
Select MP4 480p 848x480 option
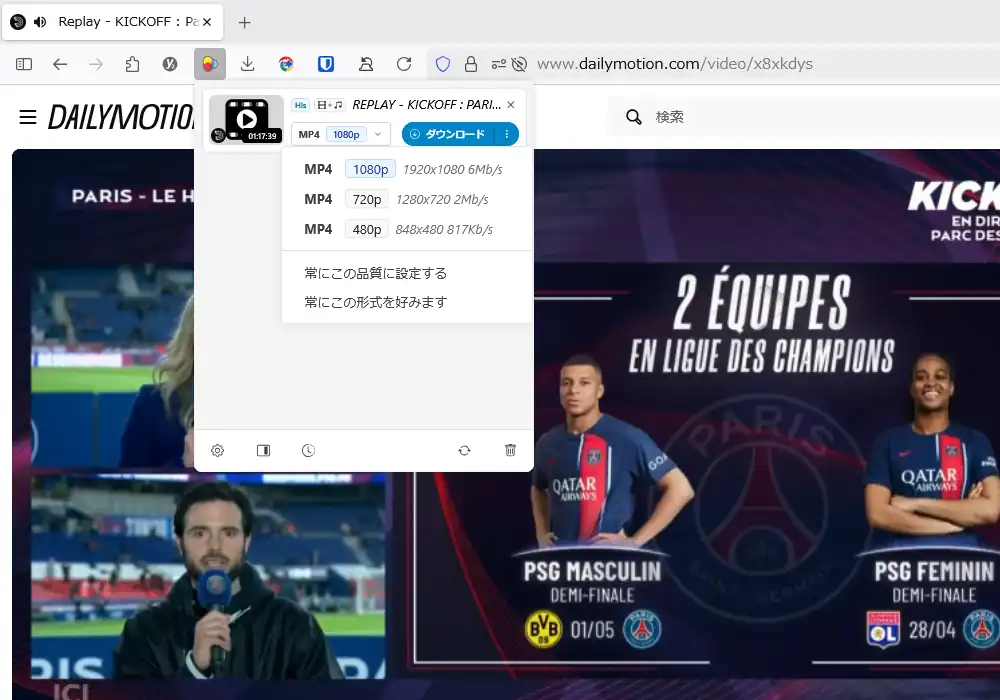(x=407, y=230)
